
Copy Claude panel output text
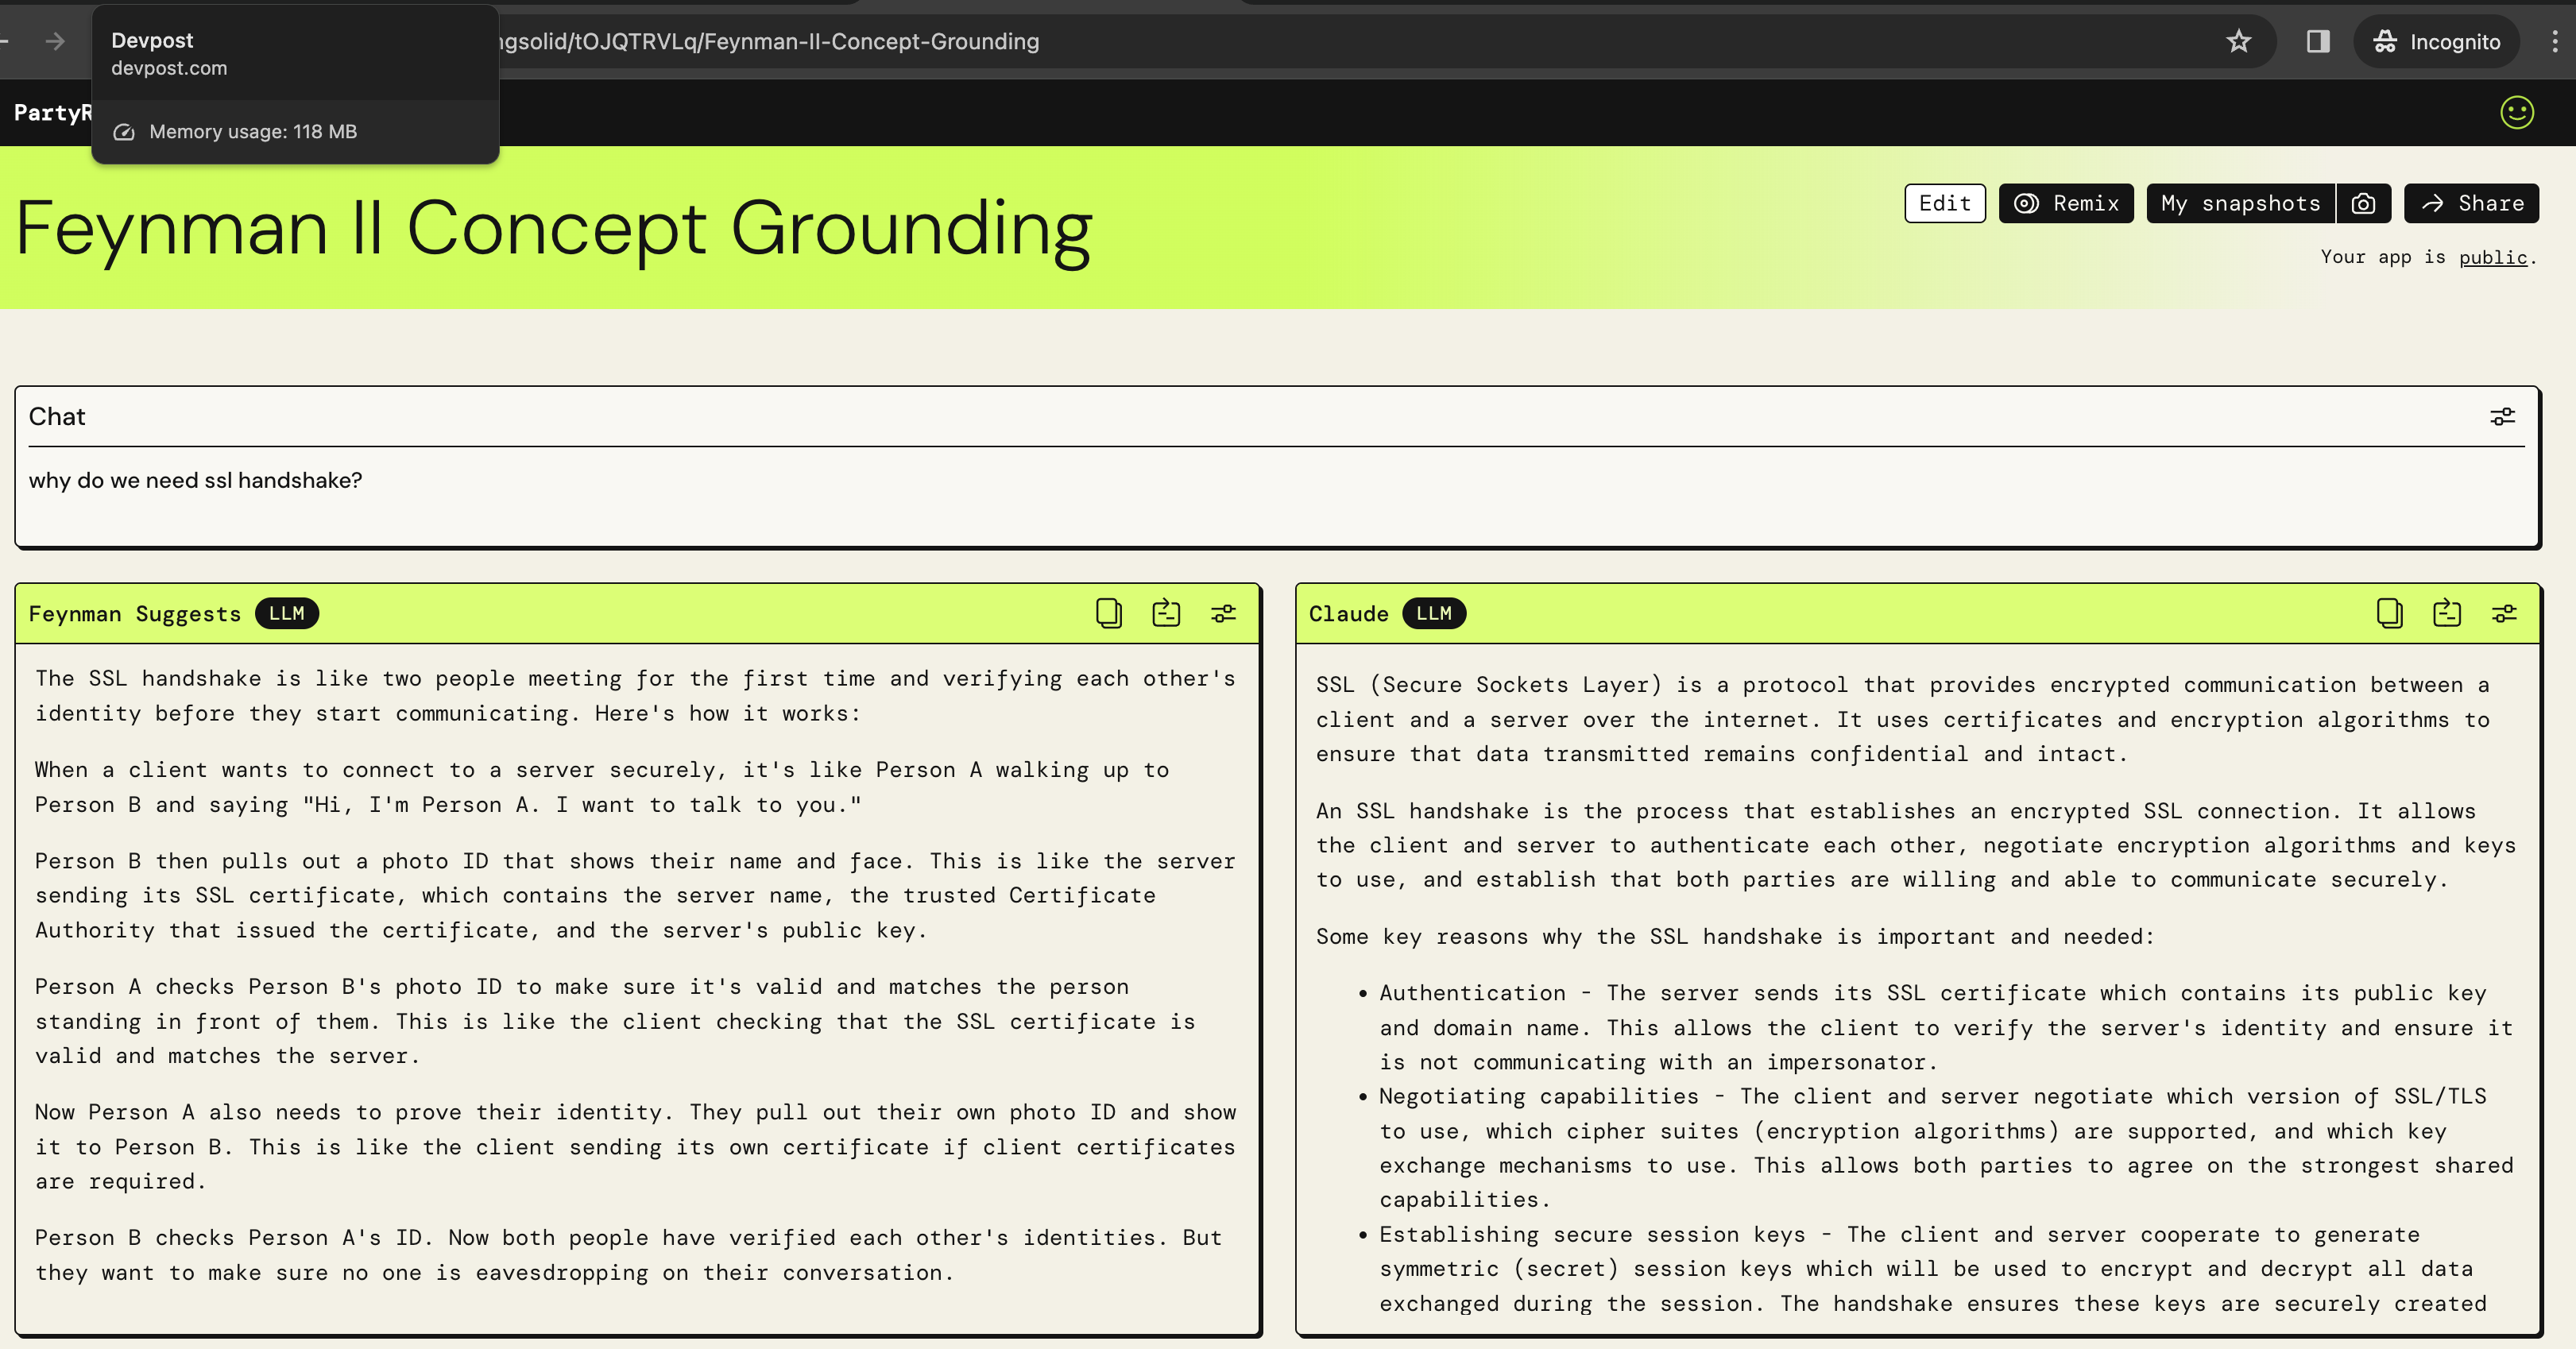point(2389,613)
